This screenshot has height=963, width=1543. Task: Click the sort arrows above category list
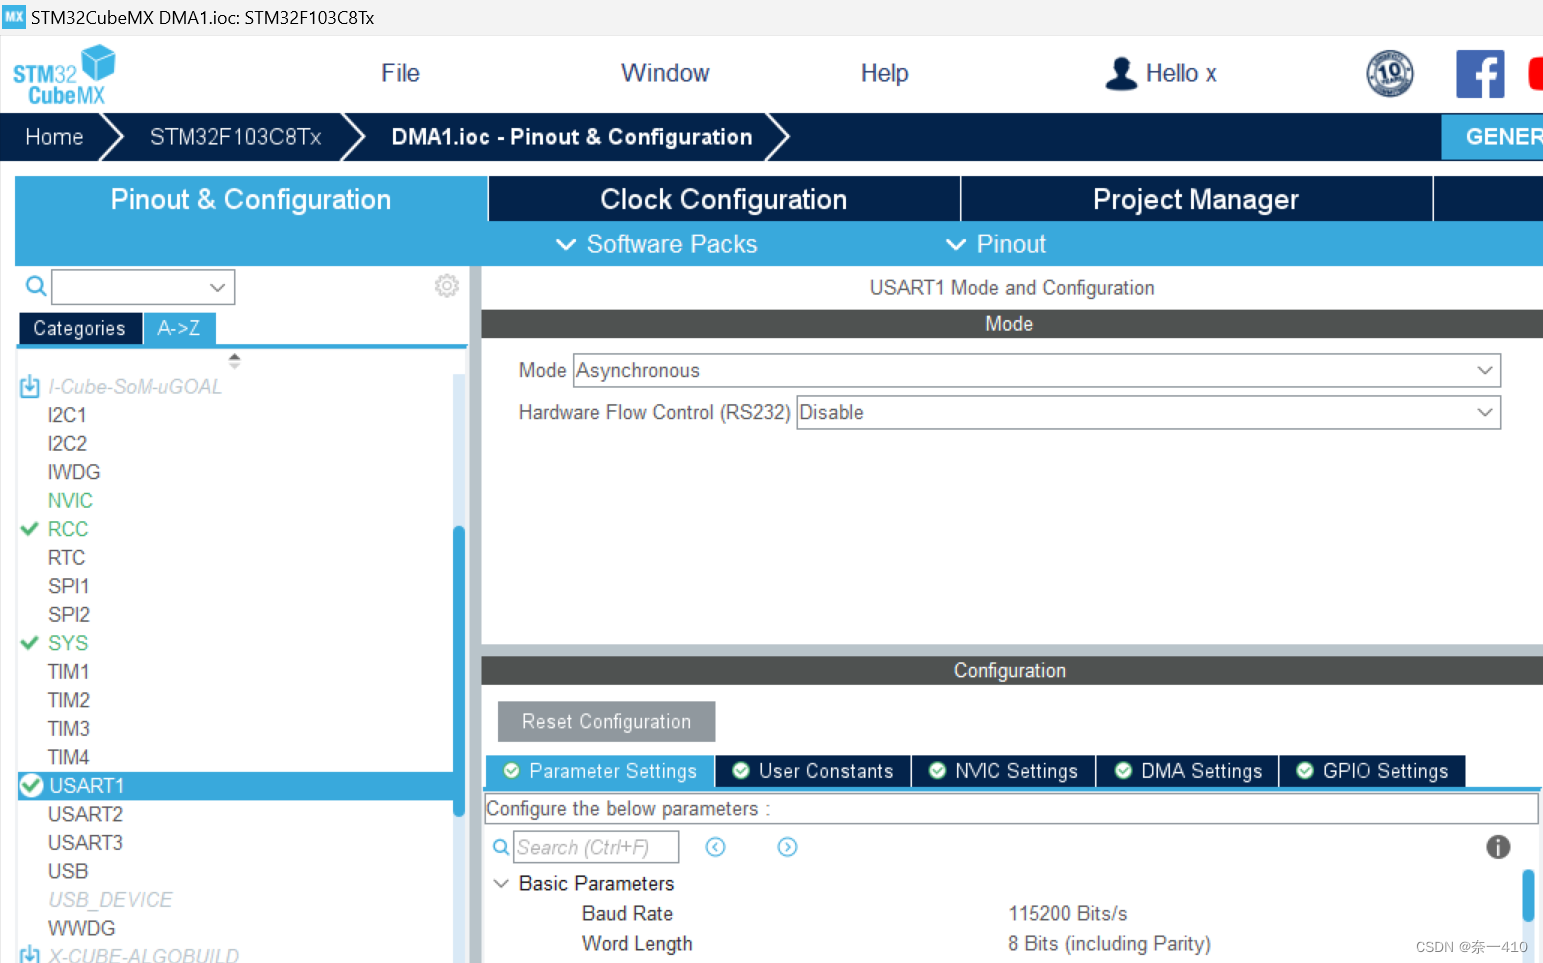234,360
